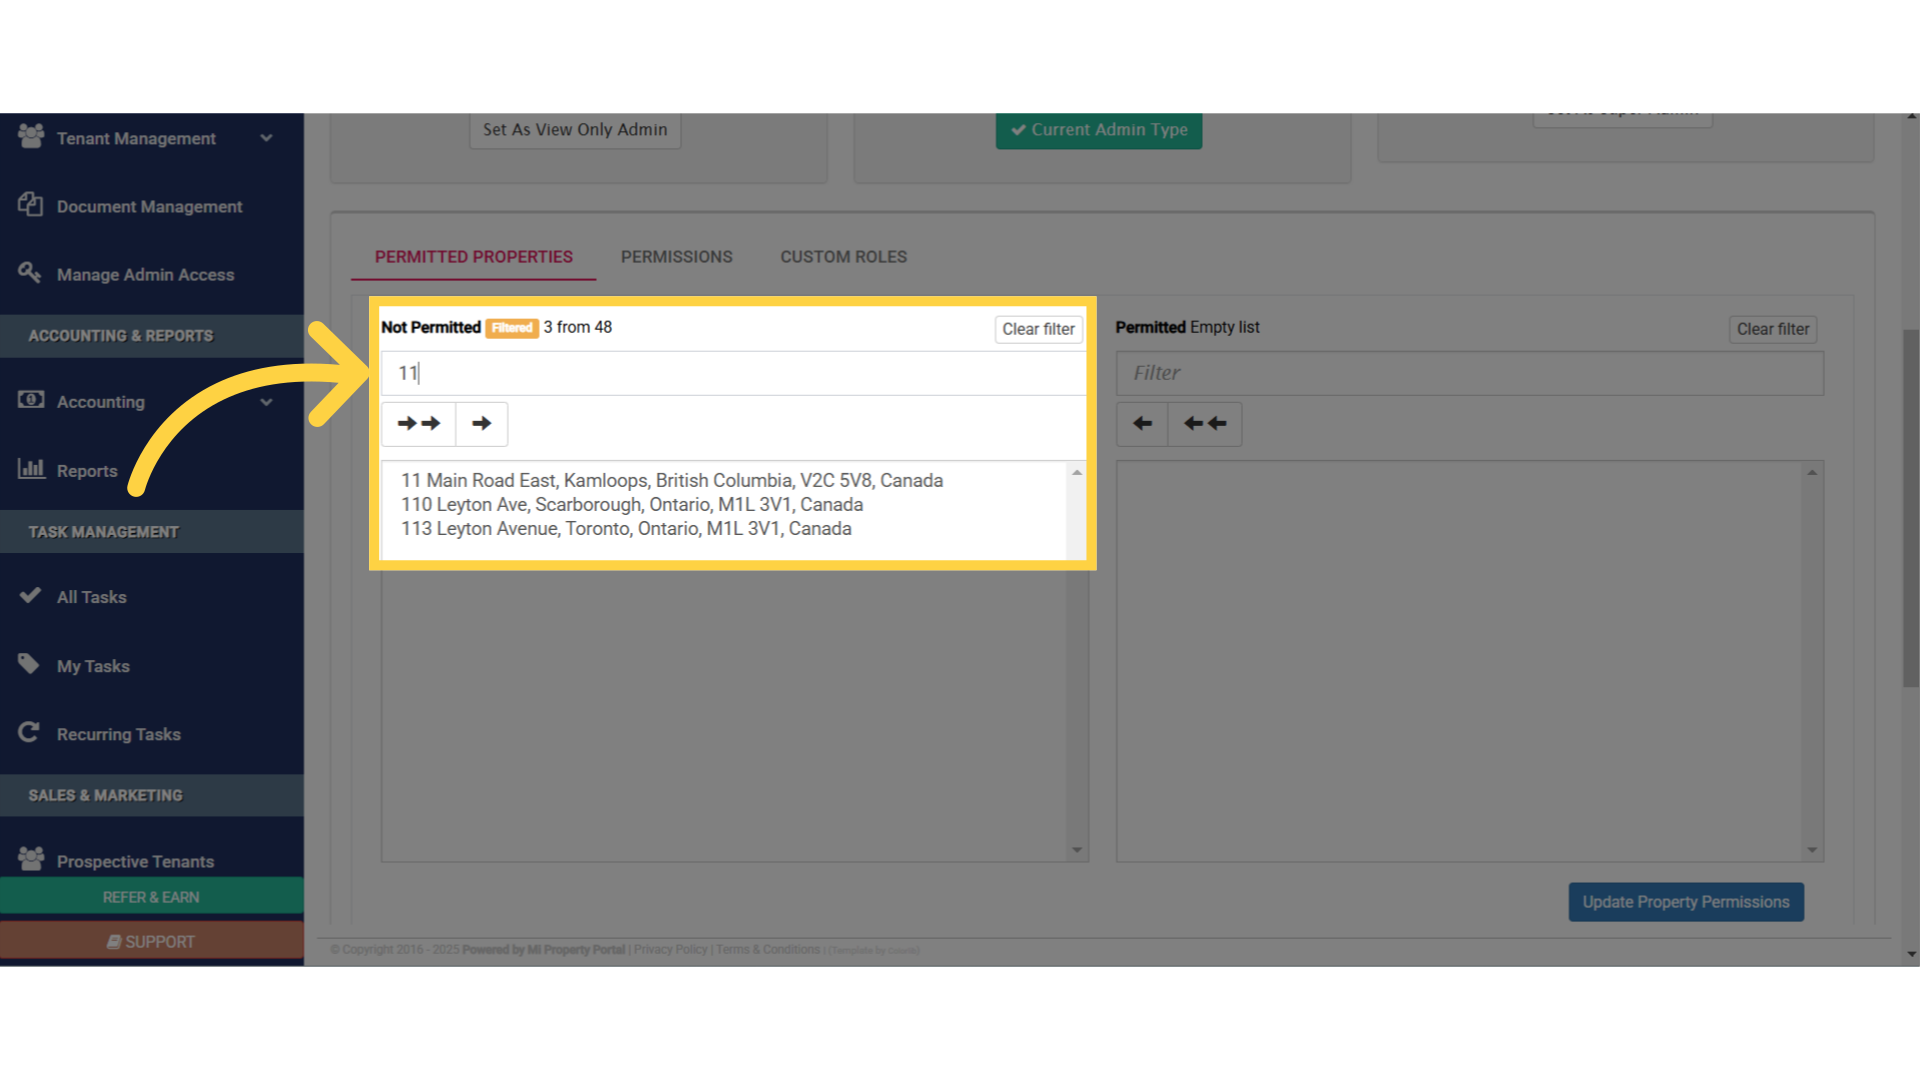The width and height of the screenshot is (1920, 1080).
Task: Click the Tenant Management people icon
Action: tap(31, 136)
